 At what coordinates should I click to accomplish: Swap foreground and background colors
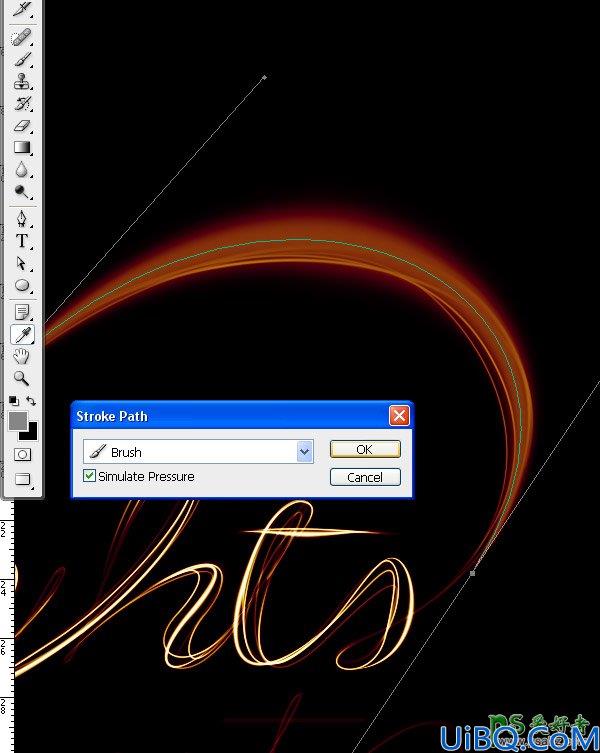pos(31,401)
